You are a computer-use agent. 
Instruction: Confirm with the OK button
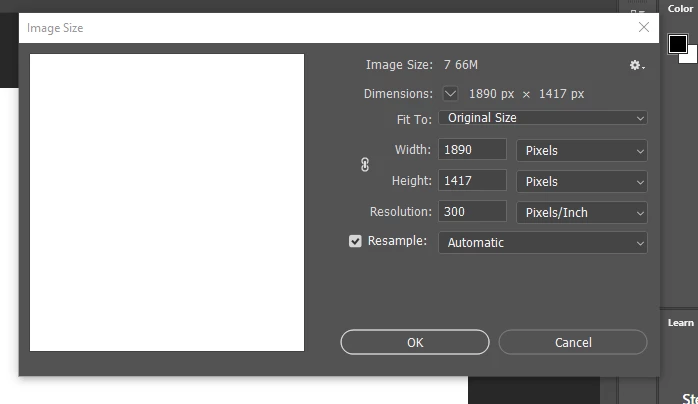click(415, 342)
